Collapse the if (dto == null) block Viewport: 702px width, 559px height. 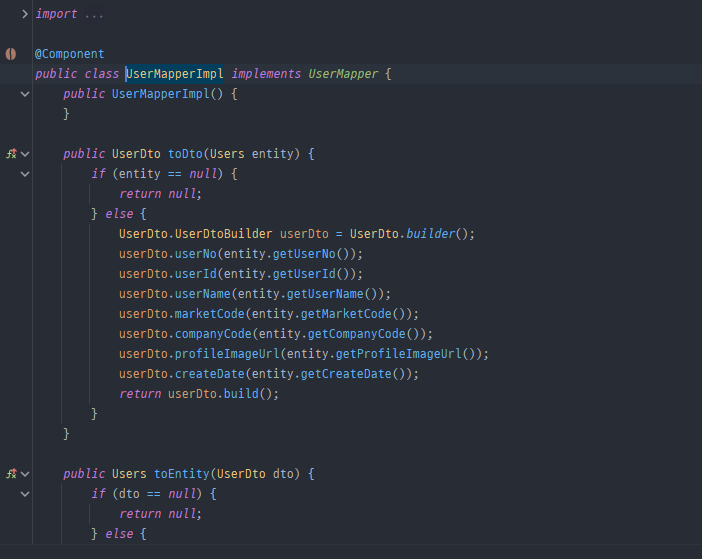click(x=25, y=494)
